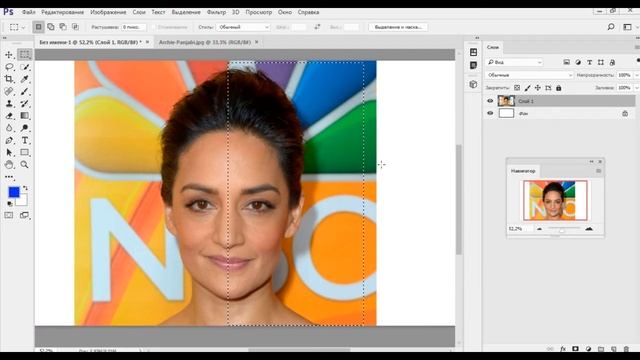Image resolution: width=640 pixels, height=360 pixels.
Task: Toggle type layer filter icon
Action: (x=589, y=62)
